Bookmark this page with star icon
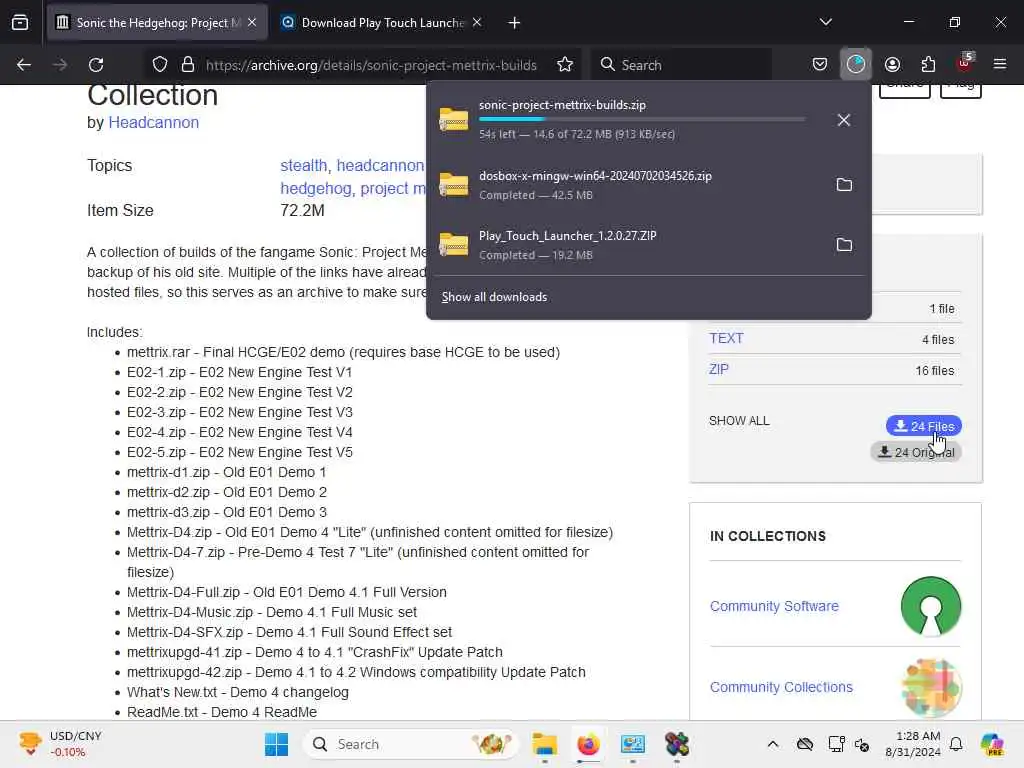The image size is (1024, 768). click(x=565, y=65)
